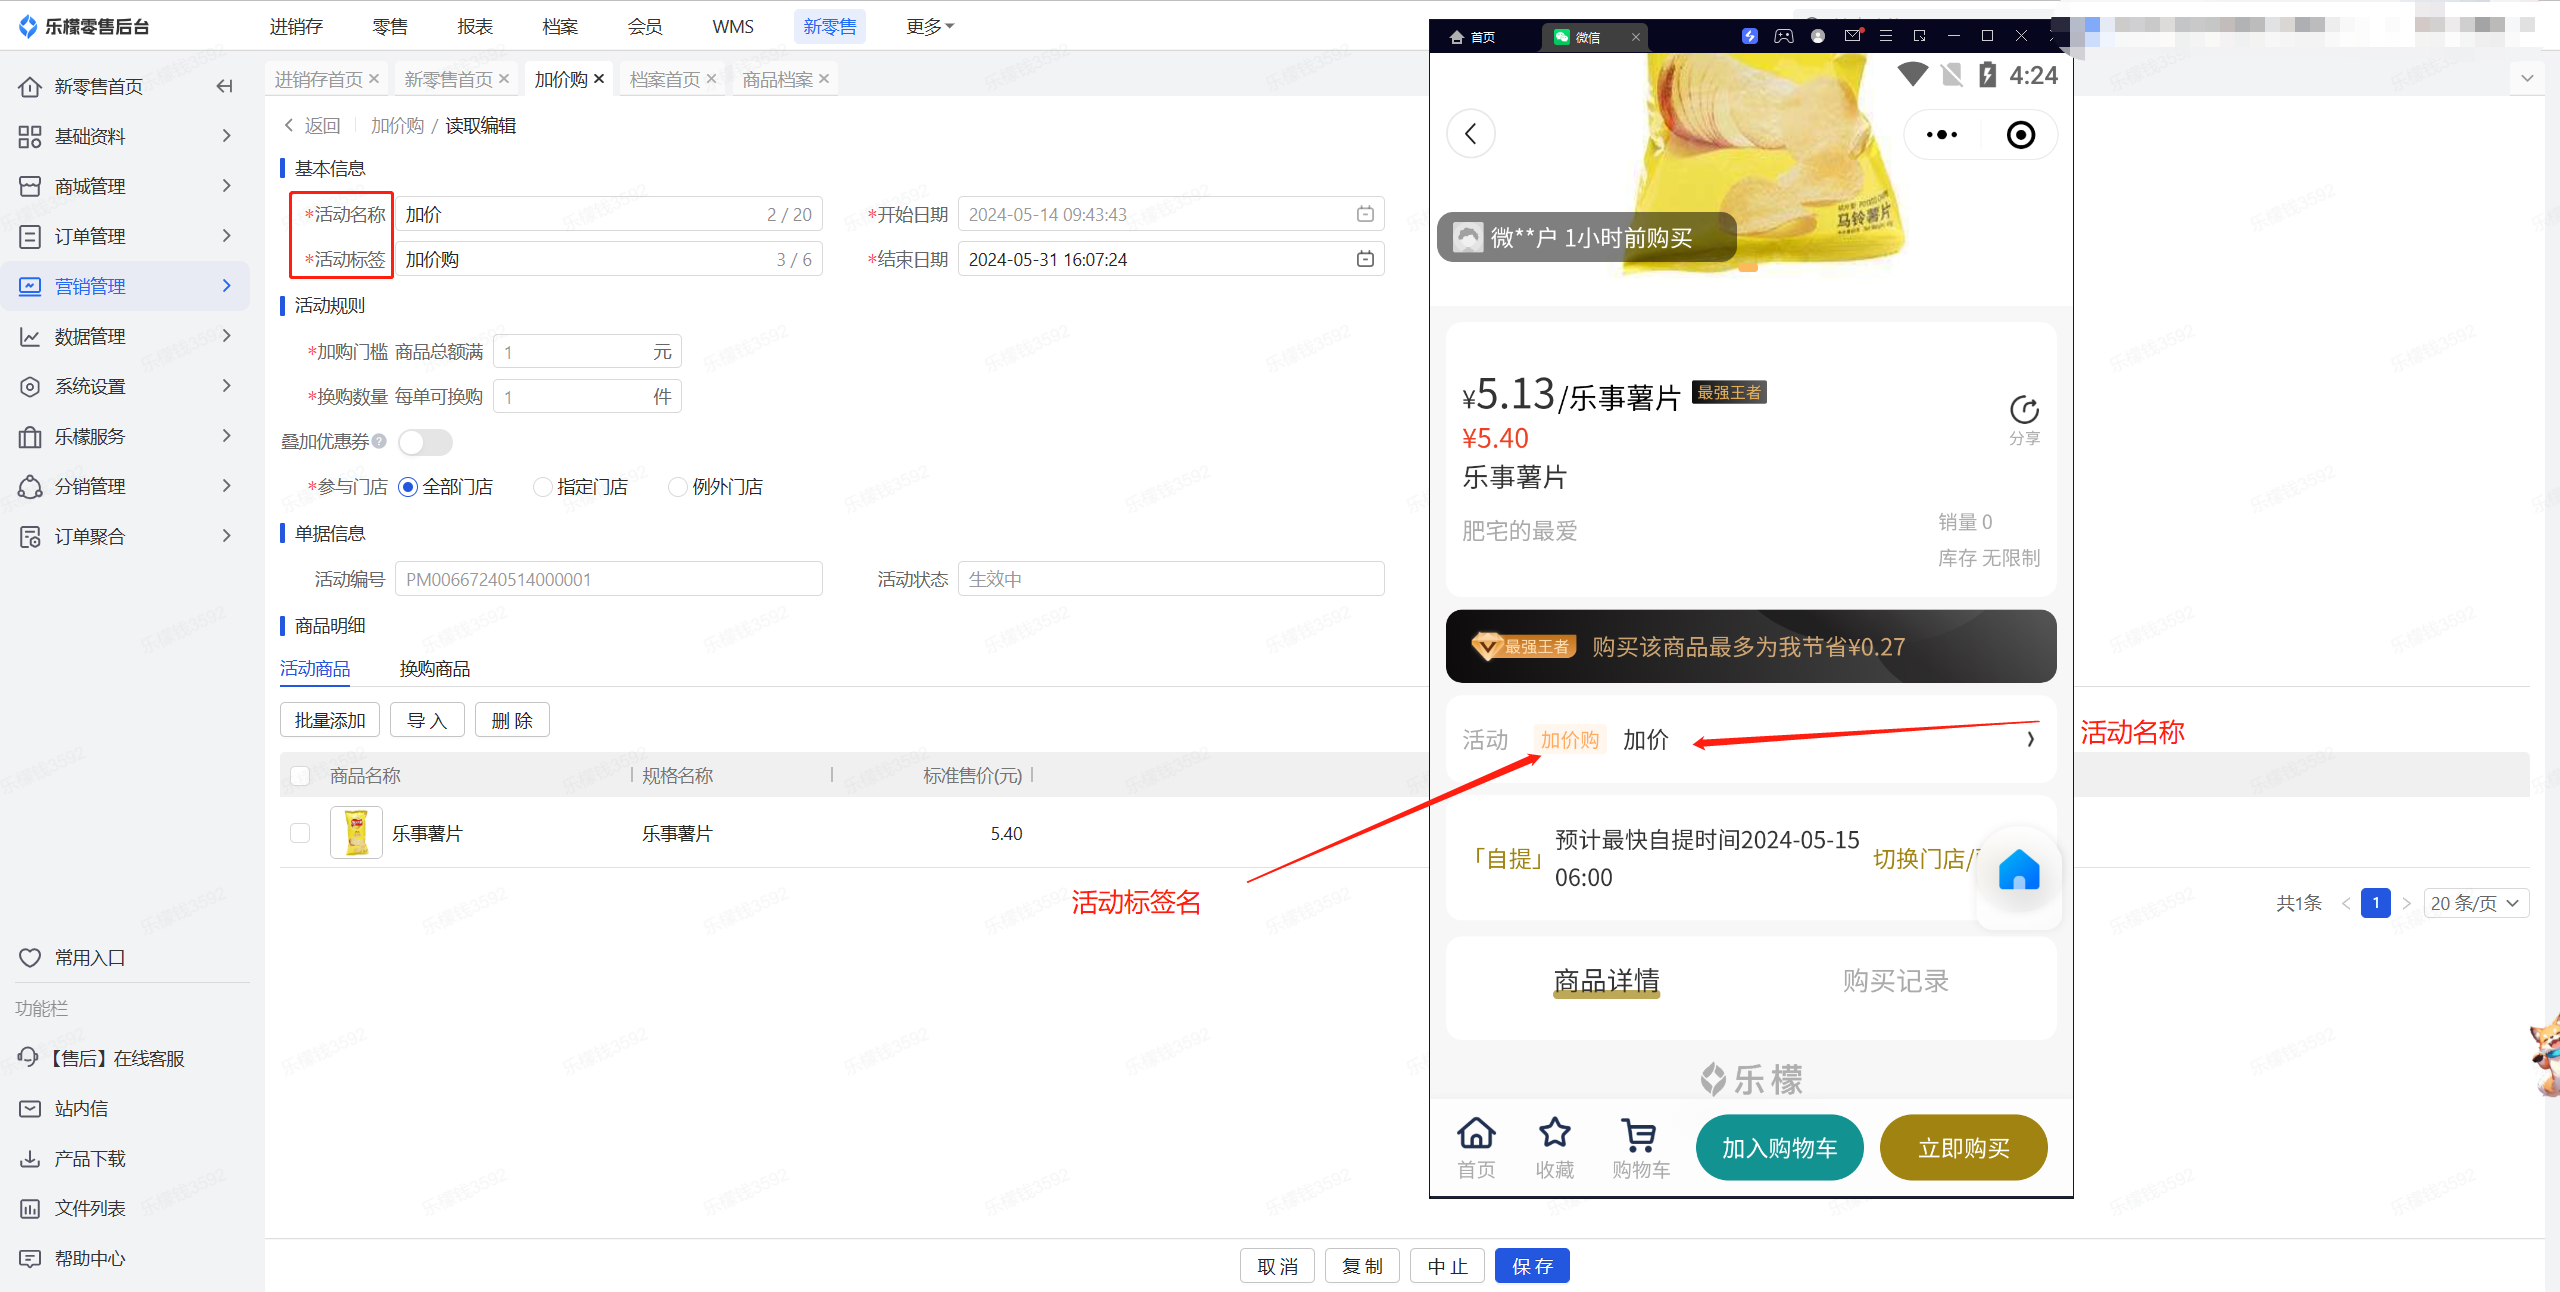Check the 乐事薯片 row checkbox
This screenshot has height=1292, width=2560.
300,833
